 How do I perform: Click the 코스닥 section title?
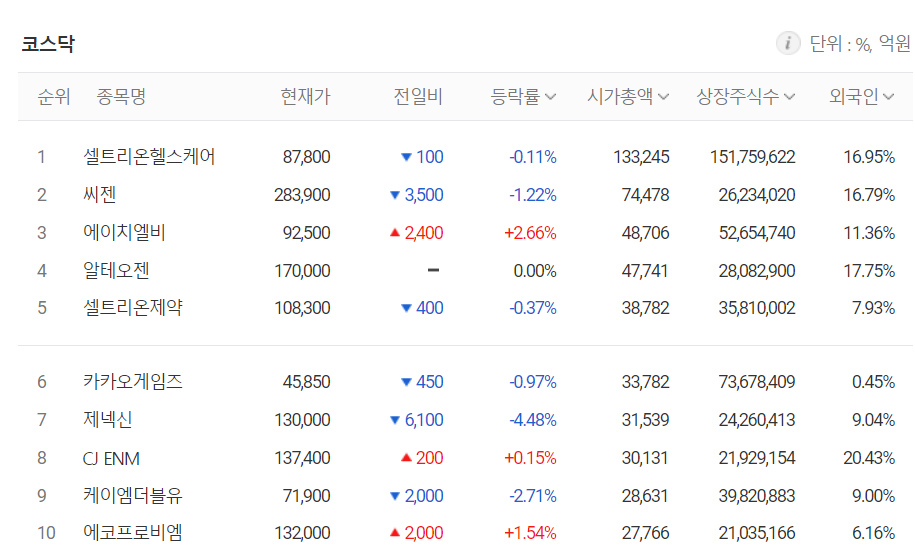[x=48, y=44]
